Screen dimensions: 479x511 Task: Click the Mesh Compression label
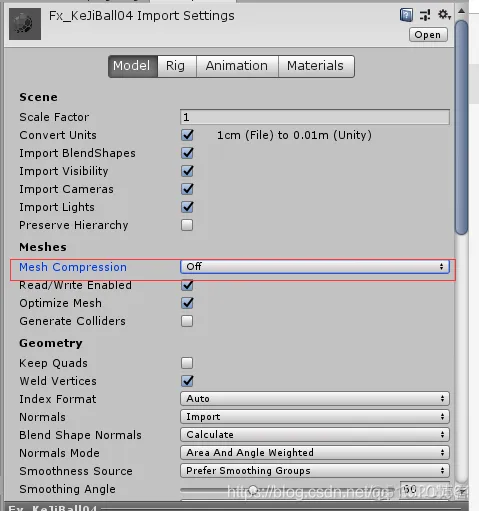click(73, 267)
